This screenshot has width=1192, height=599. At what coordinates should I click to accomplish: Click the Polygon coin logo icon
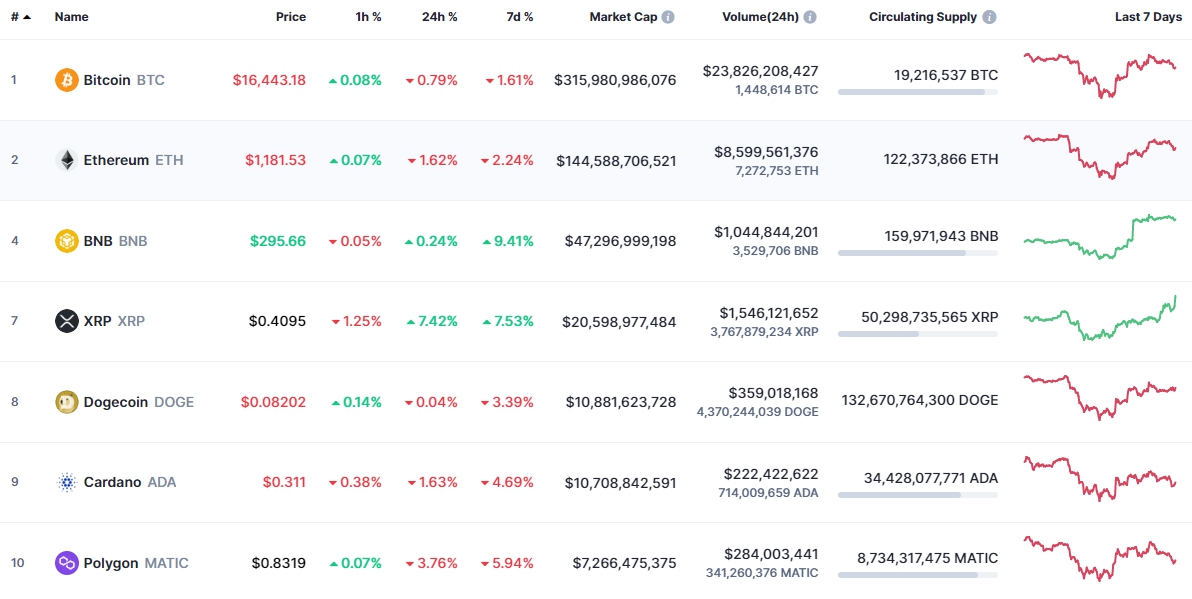[x=67, y=563]
